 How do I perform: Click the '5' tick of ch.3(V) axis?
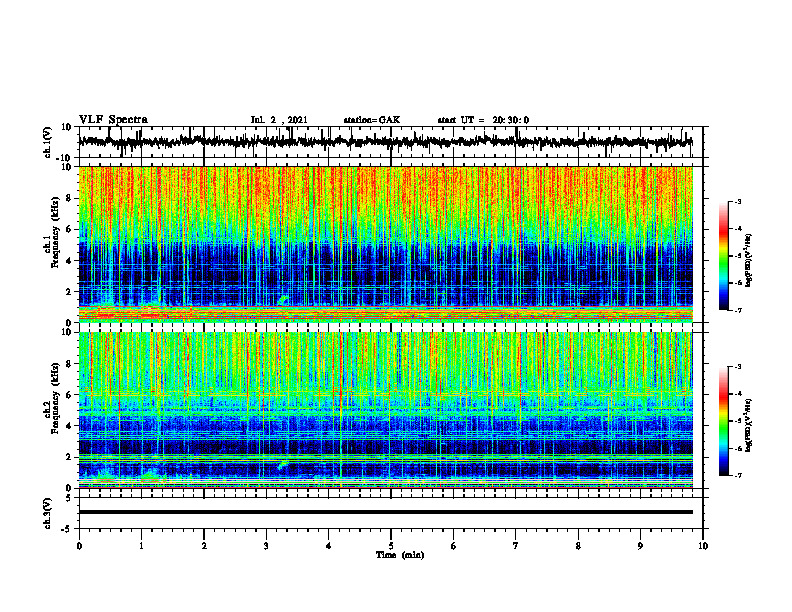[69, 498]
